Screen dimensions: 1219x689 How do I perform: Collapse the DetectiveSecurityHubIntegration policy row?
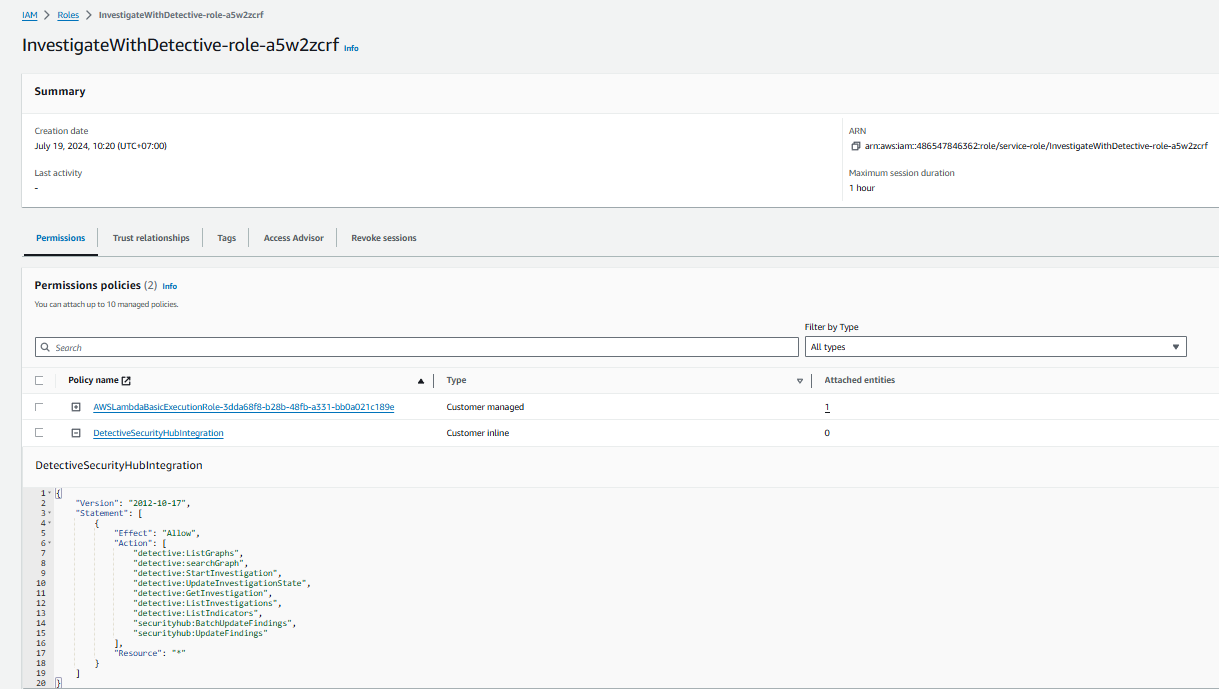(76, 433)
